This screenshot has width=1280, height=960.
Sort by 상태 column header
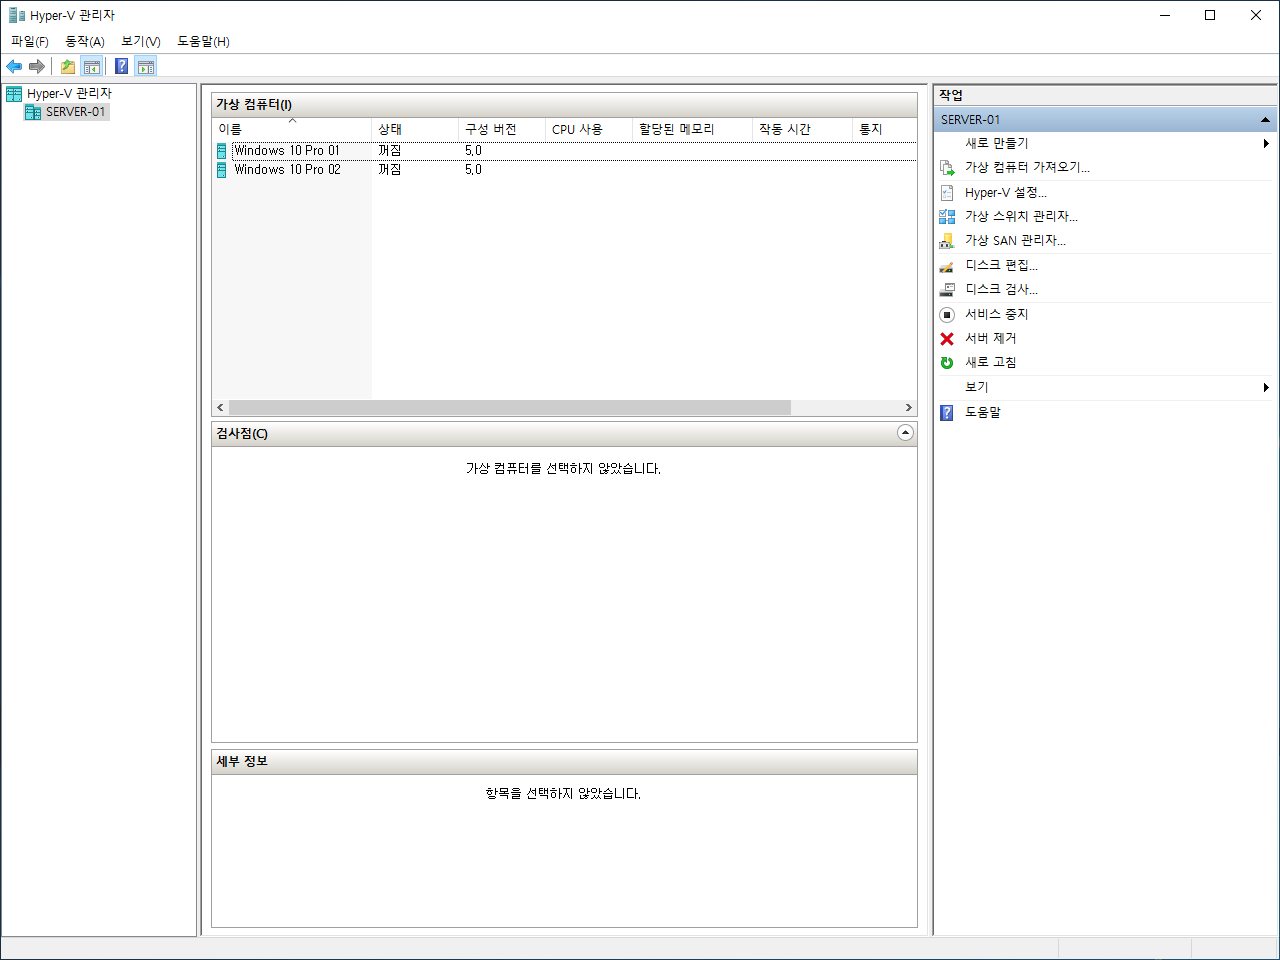[x=415, y=130]
